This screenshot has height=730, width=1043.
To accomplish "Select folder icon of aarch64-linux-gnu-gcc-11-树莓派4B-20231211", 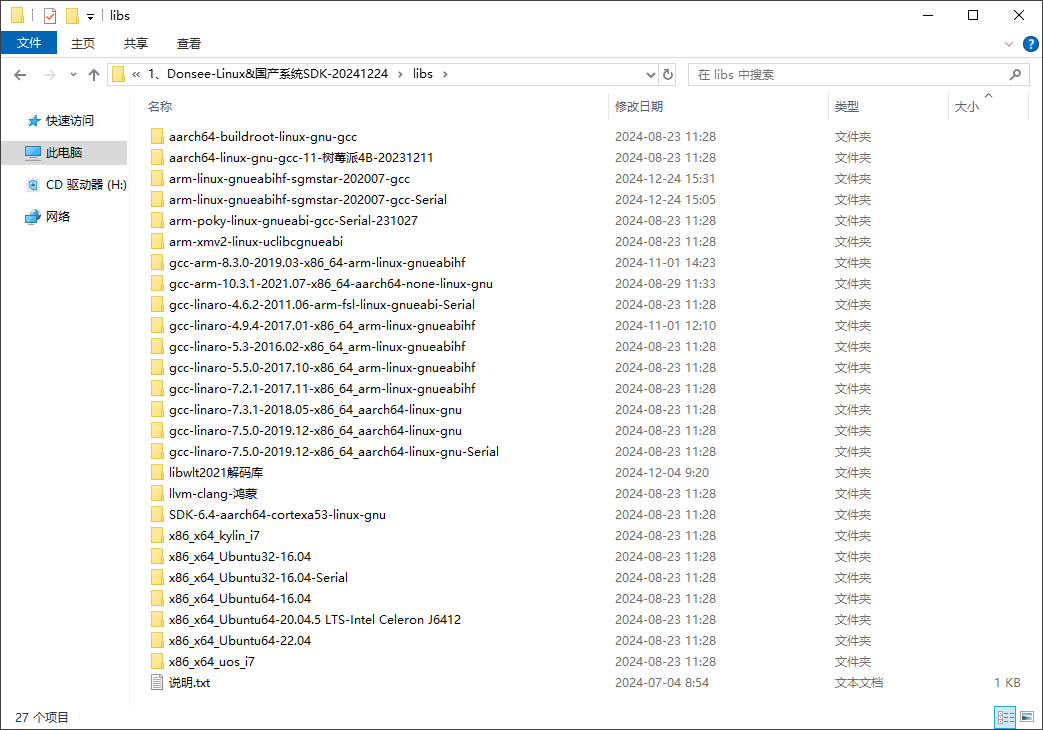I will [157, 158].
